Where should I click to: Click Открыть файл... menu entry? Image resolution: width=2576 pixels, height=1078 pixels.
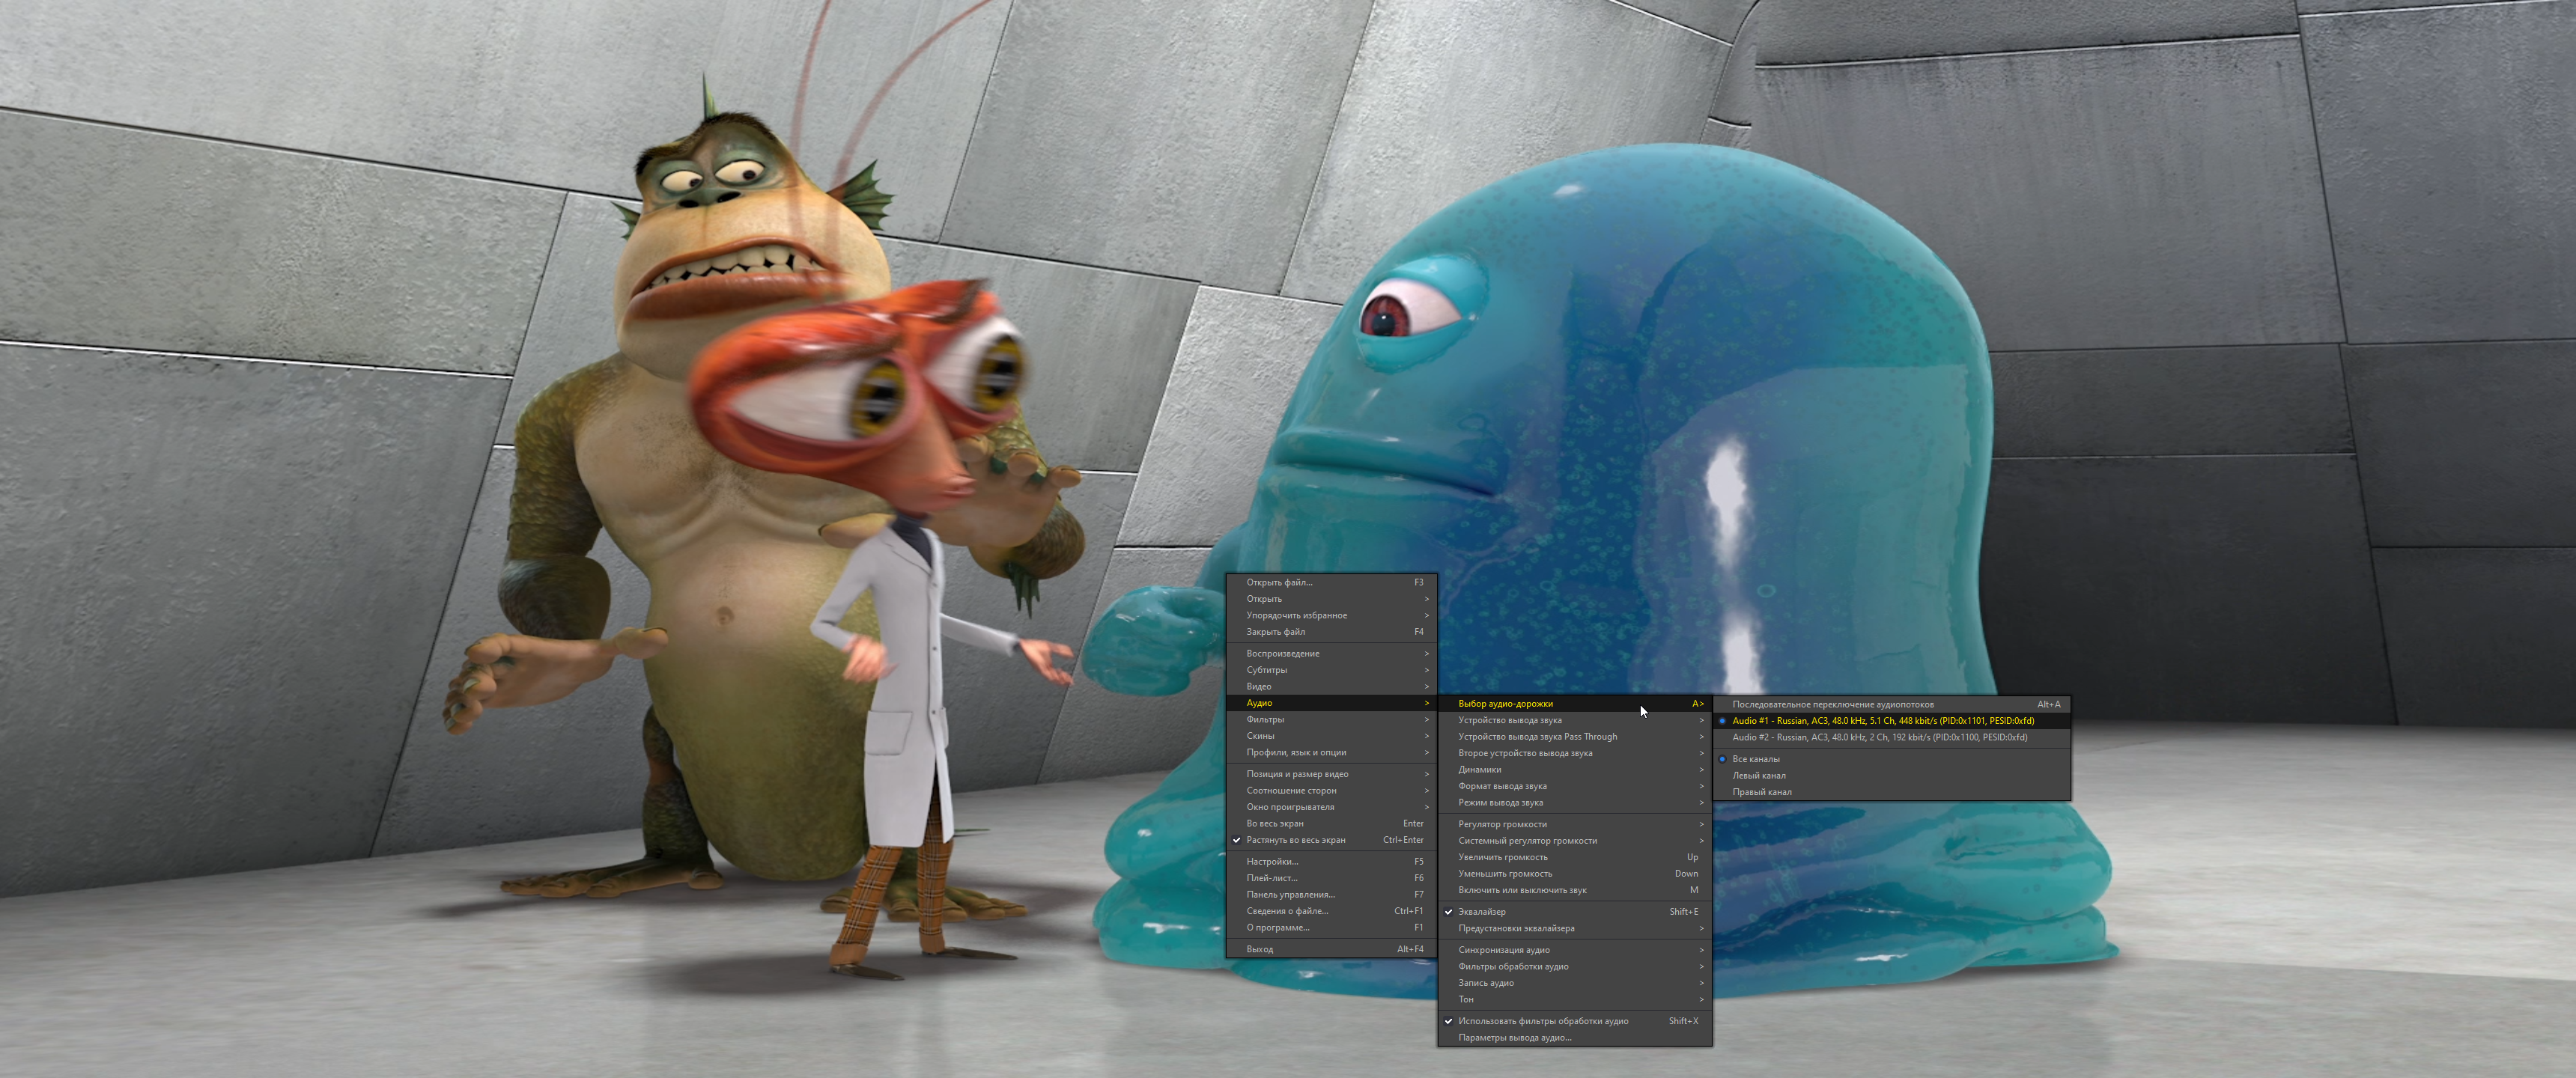click(x=1279, y=582)
